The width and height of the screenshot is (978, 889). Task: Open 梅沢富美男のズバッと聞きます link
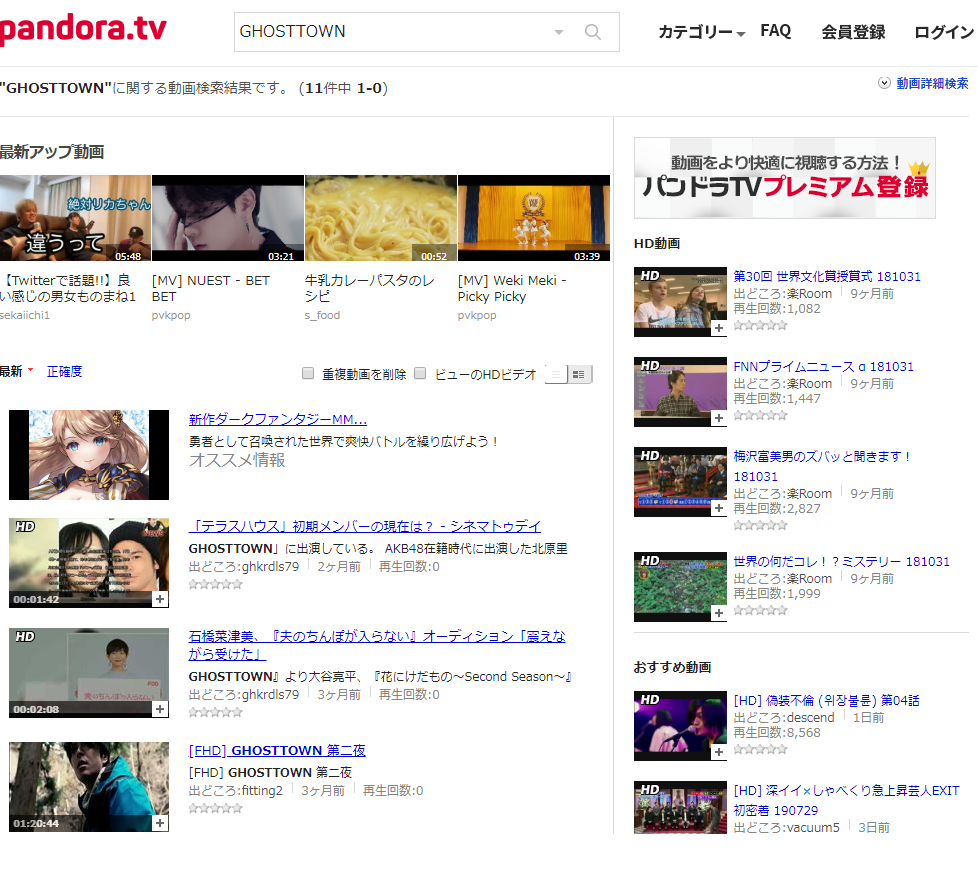tap(822, 466)
